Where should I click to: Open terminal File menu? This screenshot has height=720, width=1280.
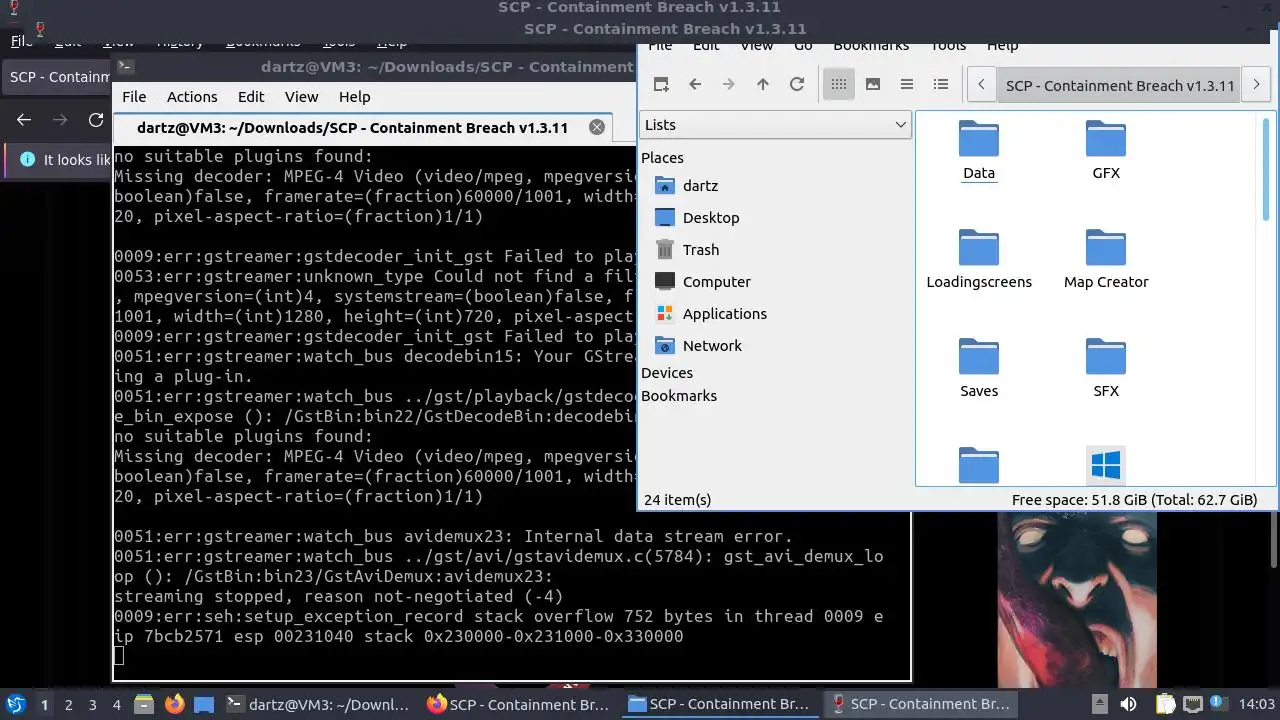134,97
